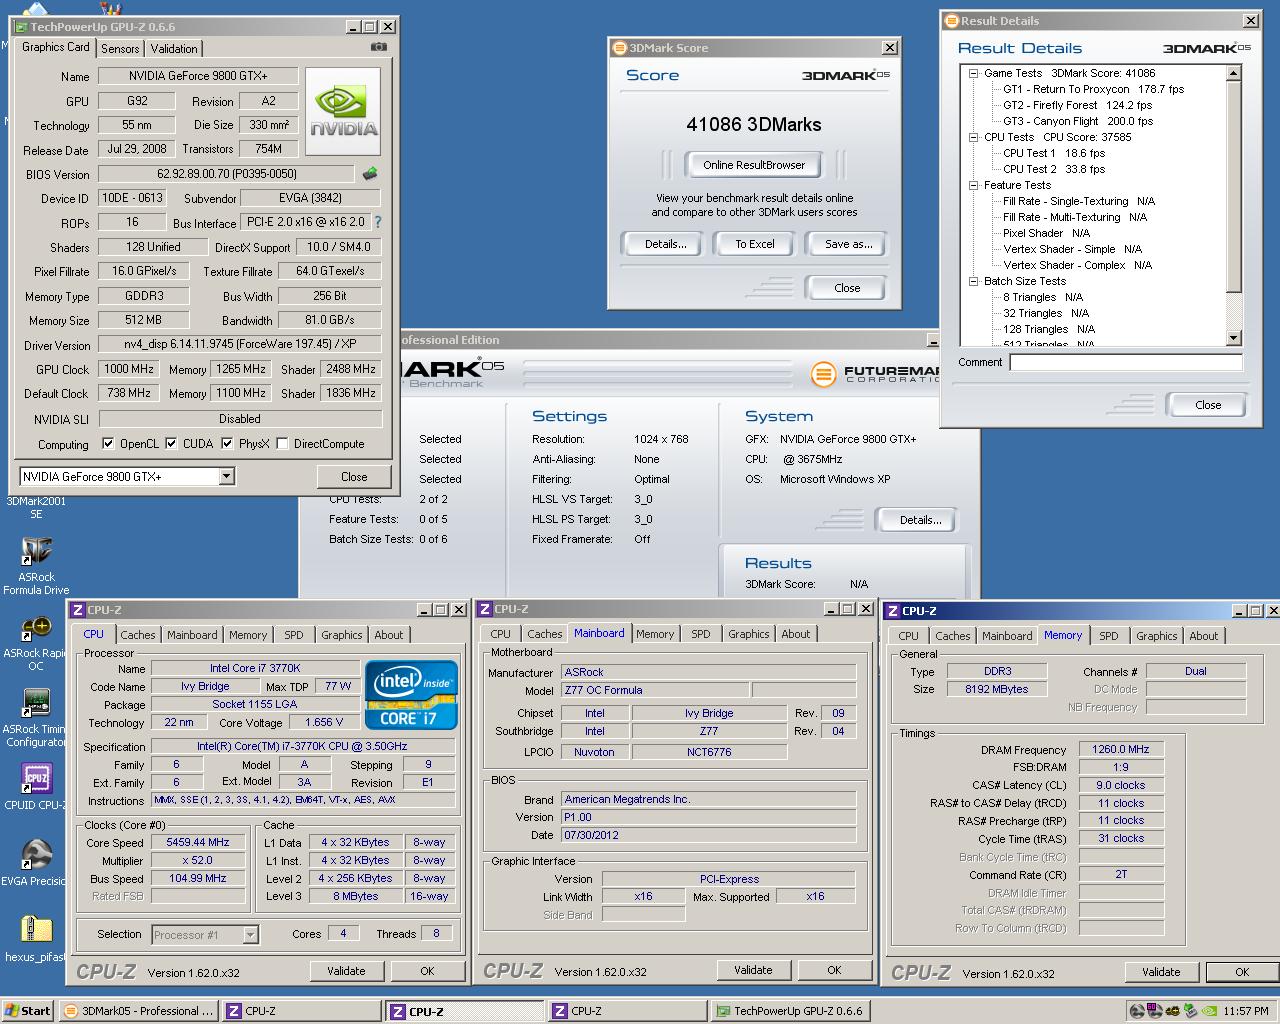
Task: Enable the DirectCompute checkbox
Action: 283,444
